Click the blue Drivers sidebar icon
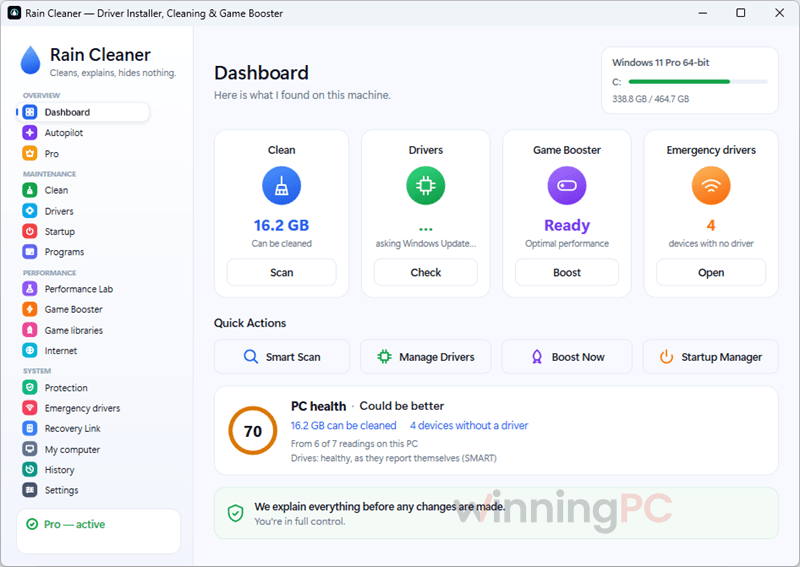The width and height of the screenshot is (800, 567). [x=30, y=211]
